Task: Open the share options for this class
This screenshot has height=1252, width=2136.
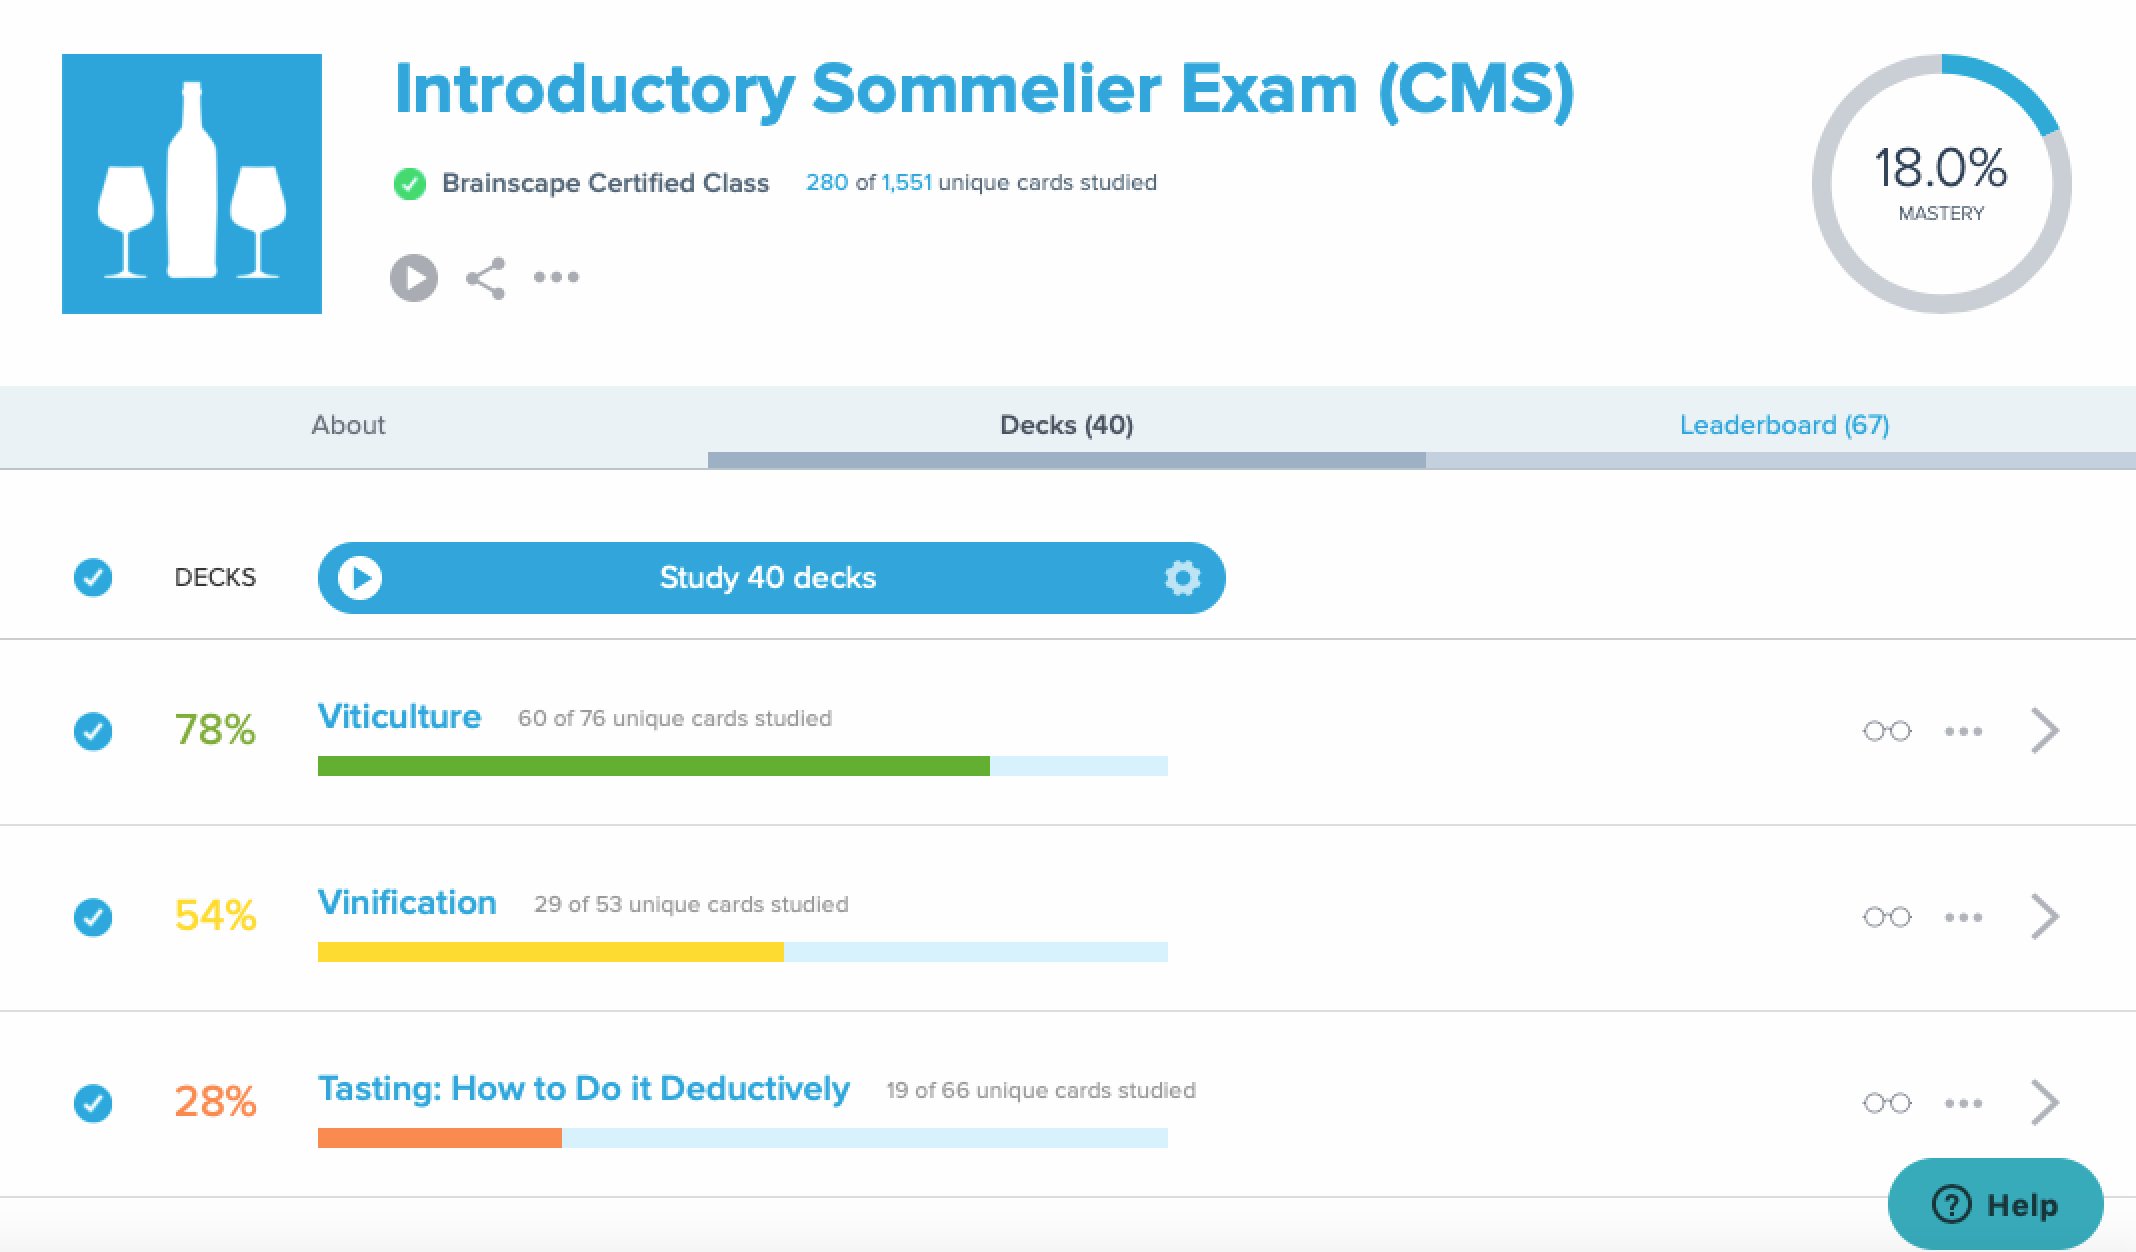Action: pos(486,278)
